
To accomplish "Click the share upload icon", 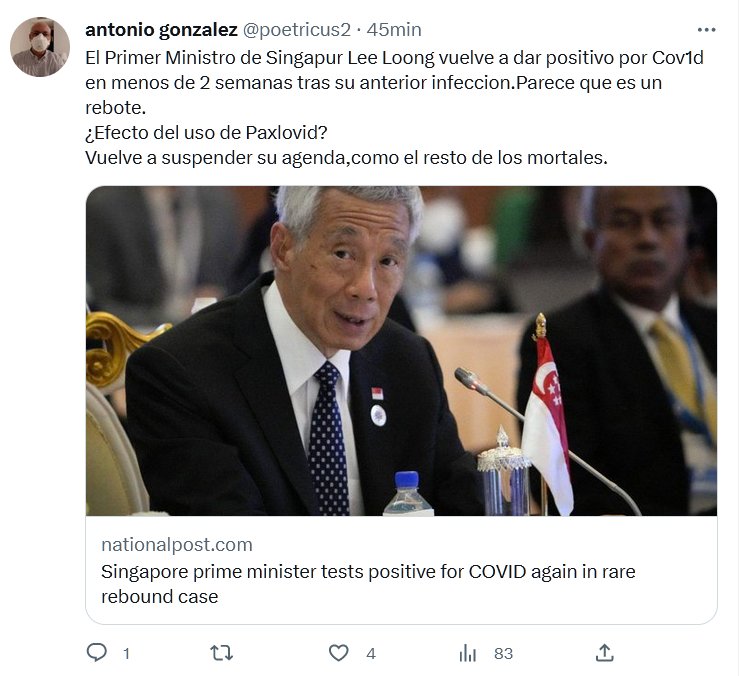I will coord(604,653).
